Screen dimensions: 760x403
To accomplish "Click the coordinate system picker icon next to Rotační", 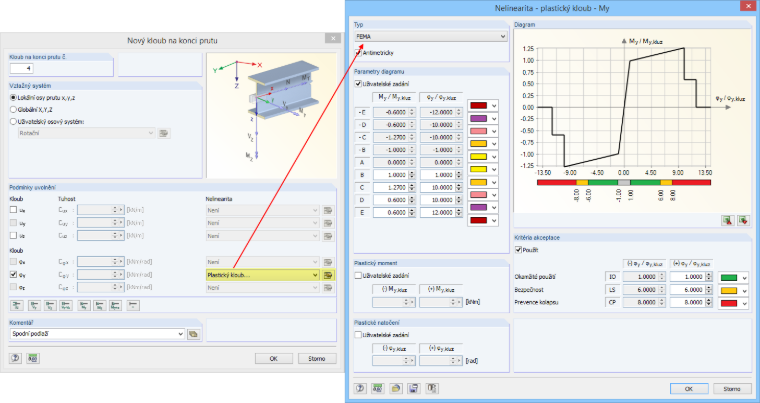I will pos(164,133).
